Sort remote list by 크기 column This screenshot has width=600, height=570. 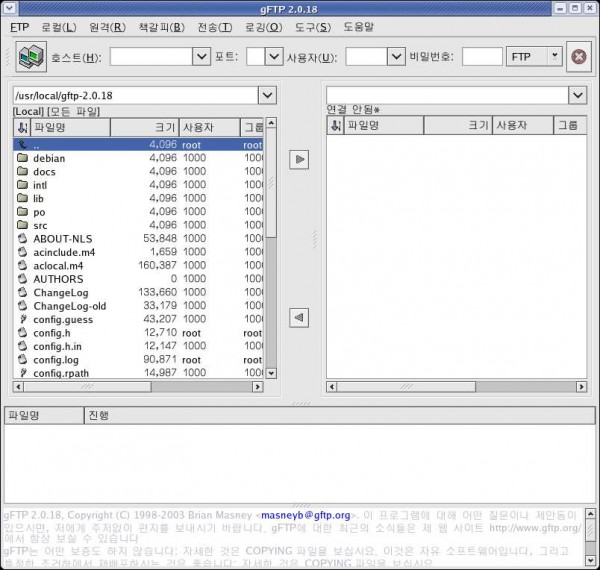[x=458, y=125]
